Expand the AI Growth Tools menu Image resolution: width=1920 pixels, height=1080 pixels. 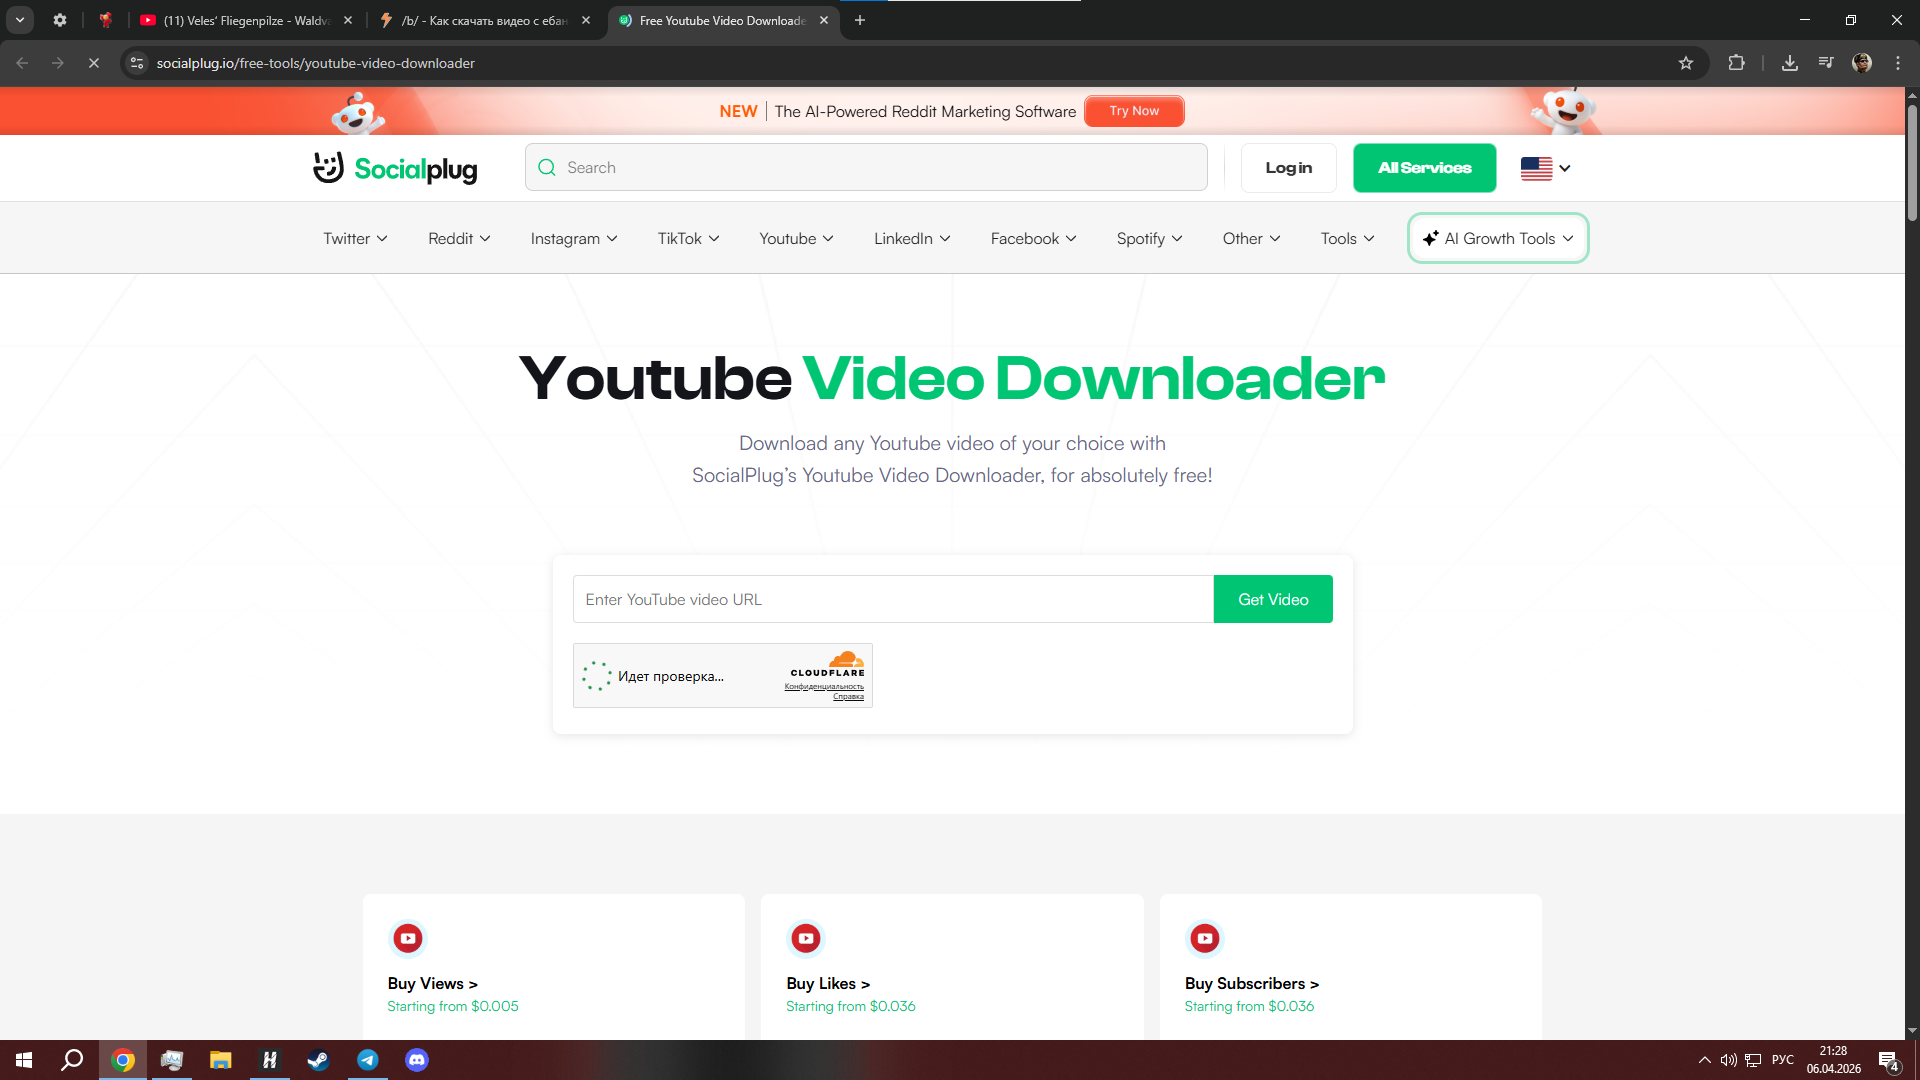1497,239
